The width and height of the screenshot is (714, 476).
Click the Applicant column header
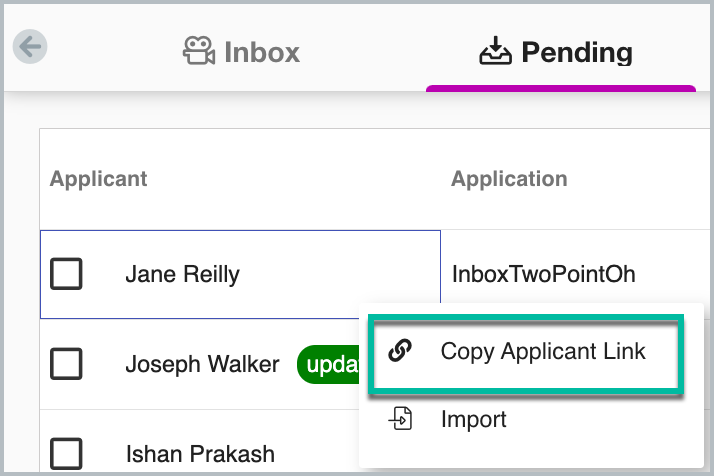click(x=98, y=179)
